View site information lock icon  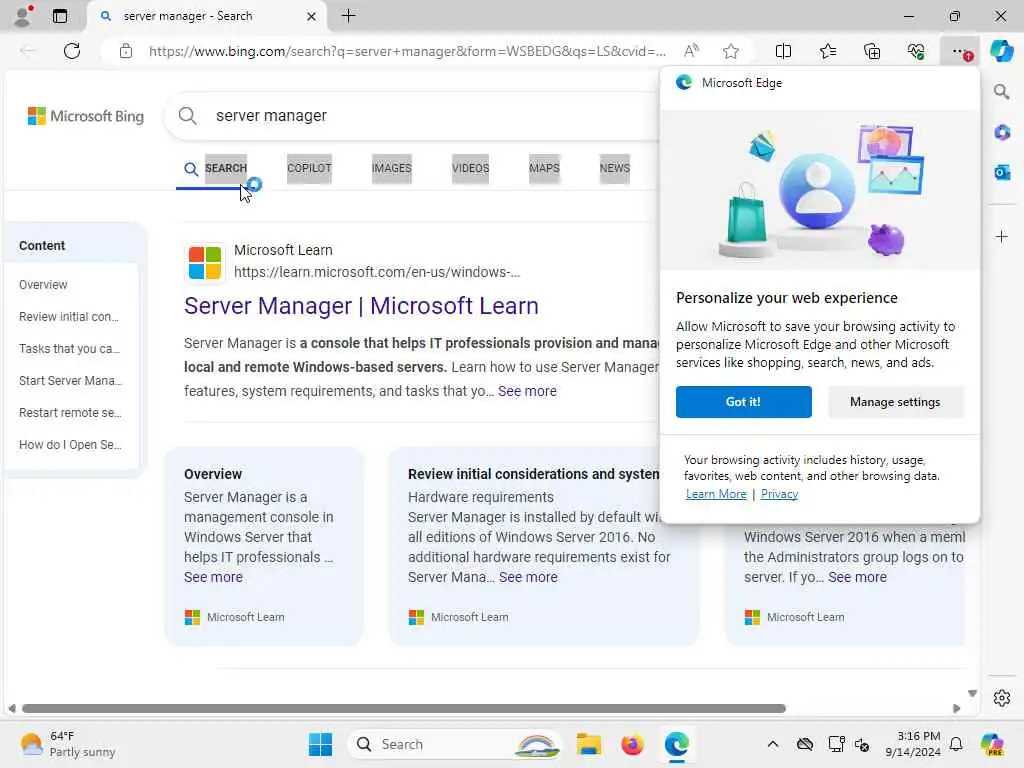[x=126, y=51]
